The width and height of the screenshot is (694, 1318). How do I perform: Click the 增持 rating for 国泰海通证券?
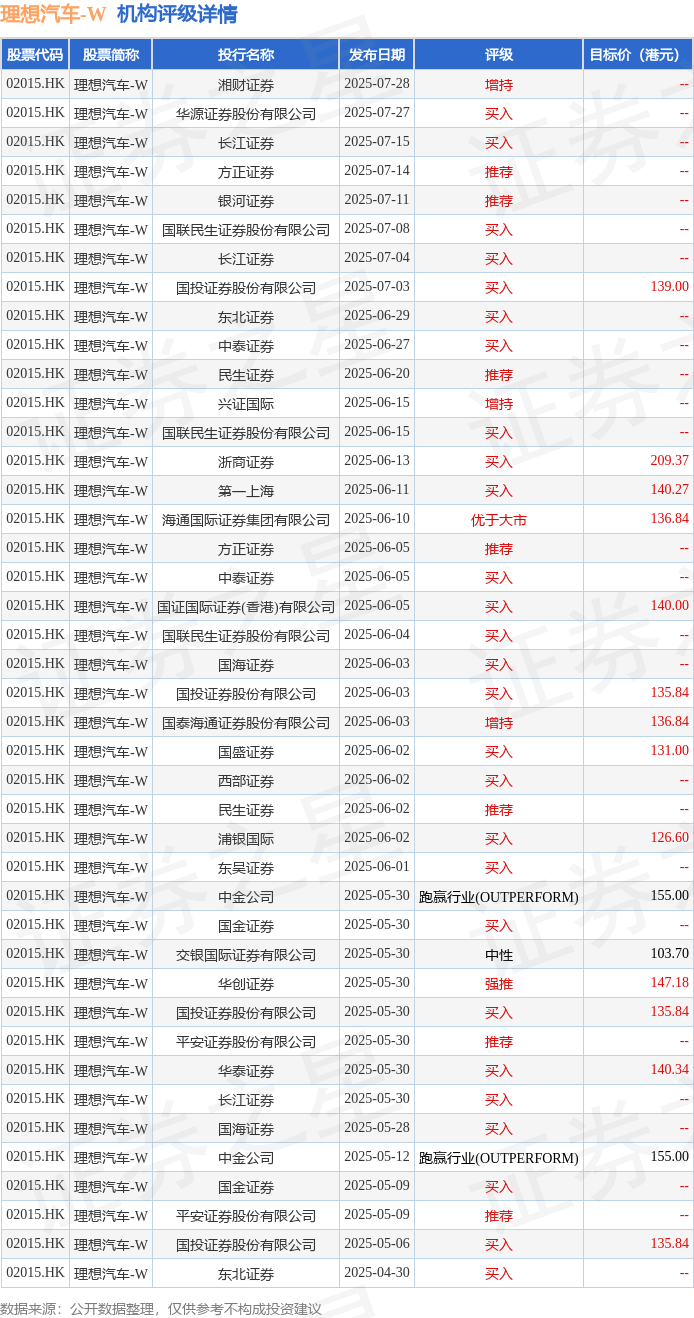click(499, 723)
